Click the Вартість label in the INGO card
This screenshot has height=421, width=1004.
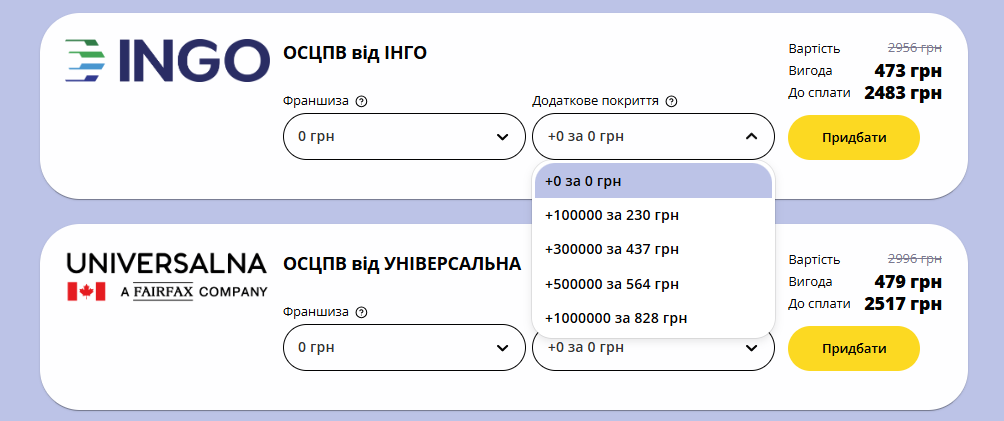[814, 49]
